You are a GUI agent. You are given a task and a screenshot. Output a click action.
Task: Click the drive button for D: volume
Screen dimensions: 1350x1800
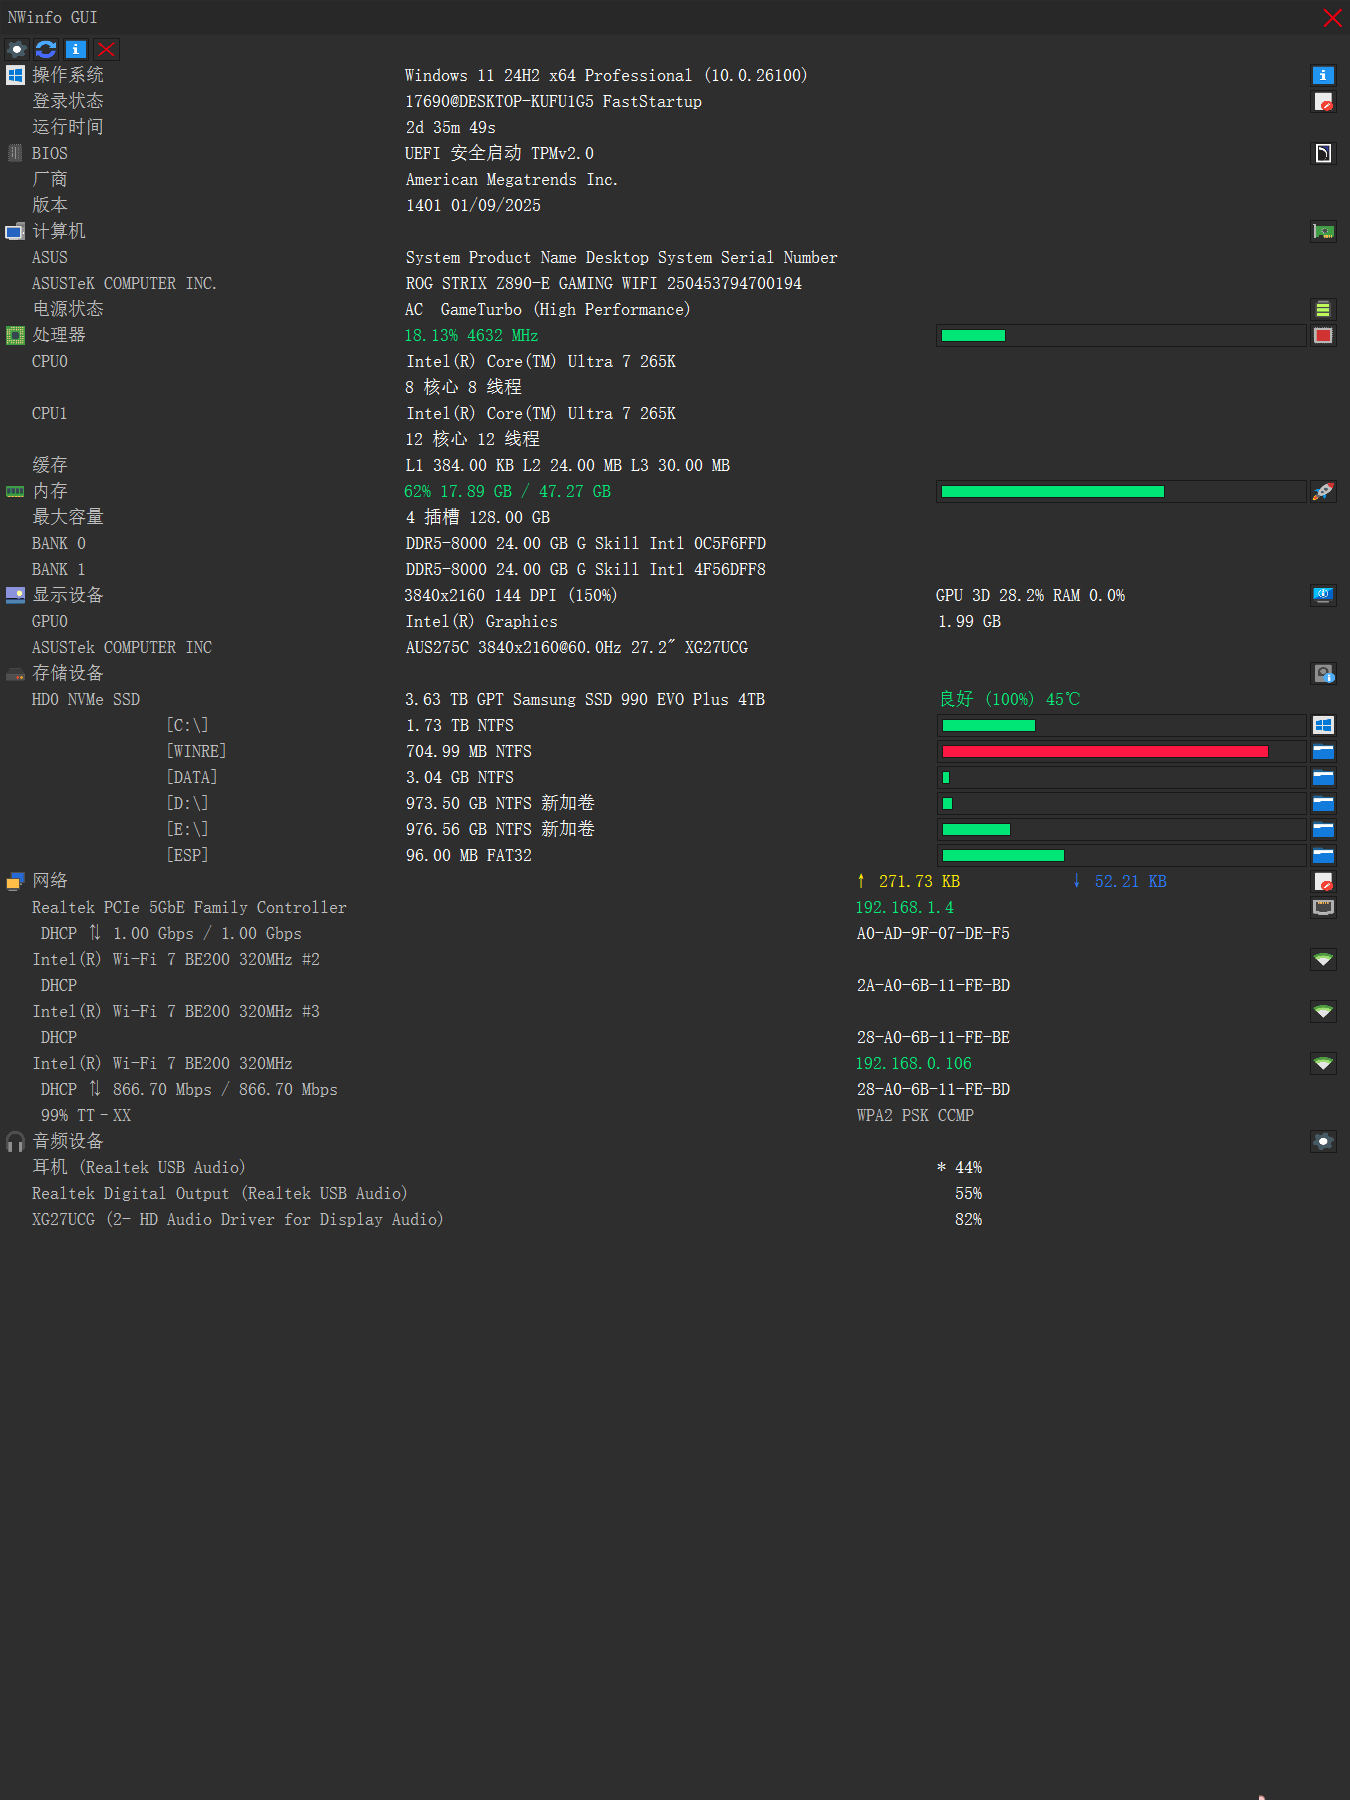coord(1323,803)
